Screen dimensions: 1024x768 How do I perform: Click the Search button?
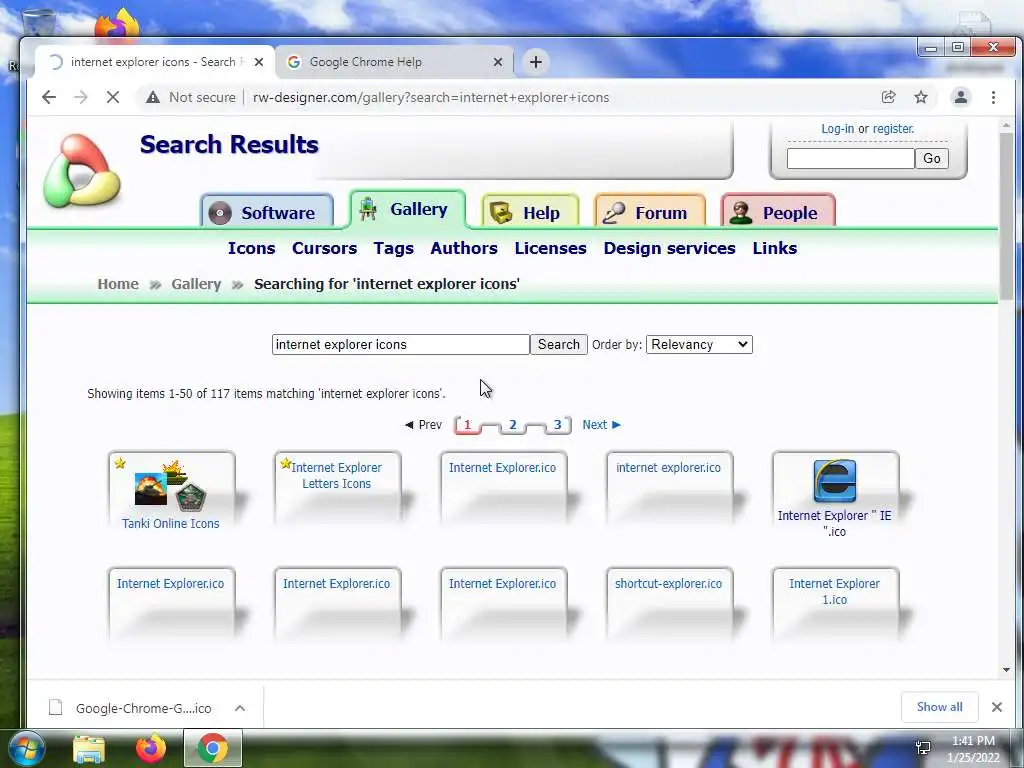pos(558,344)
